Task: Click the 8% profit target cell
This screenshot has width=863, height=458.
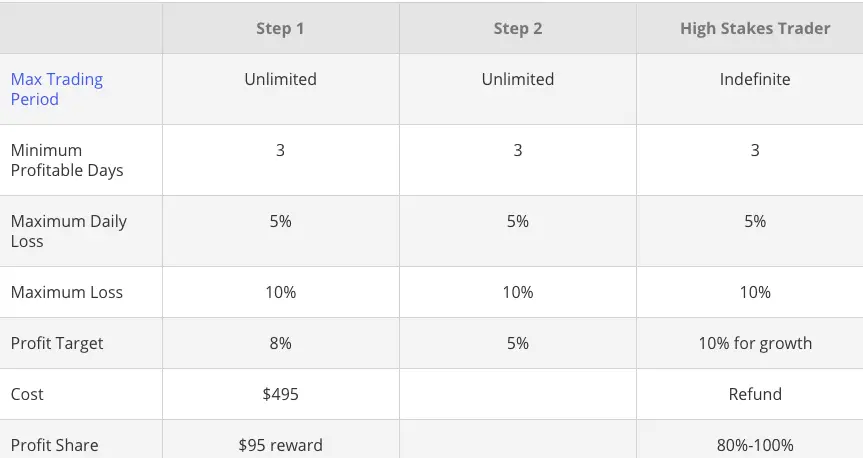Action: coord(280,343)
